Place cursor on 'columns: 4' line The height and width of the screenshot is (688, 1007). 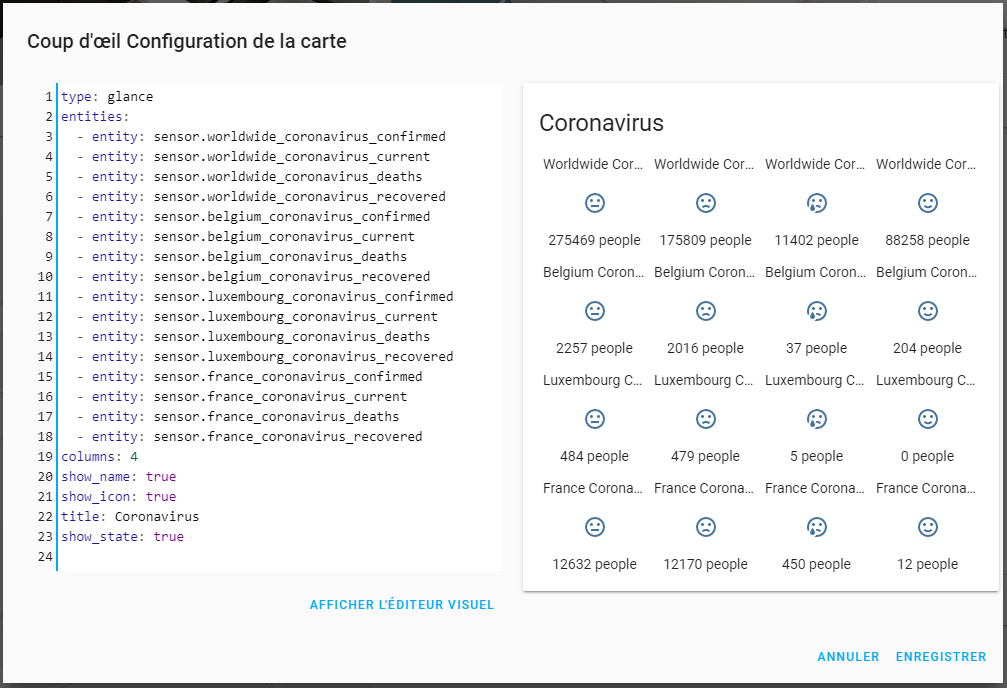point(100,457)
